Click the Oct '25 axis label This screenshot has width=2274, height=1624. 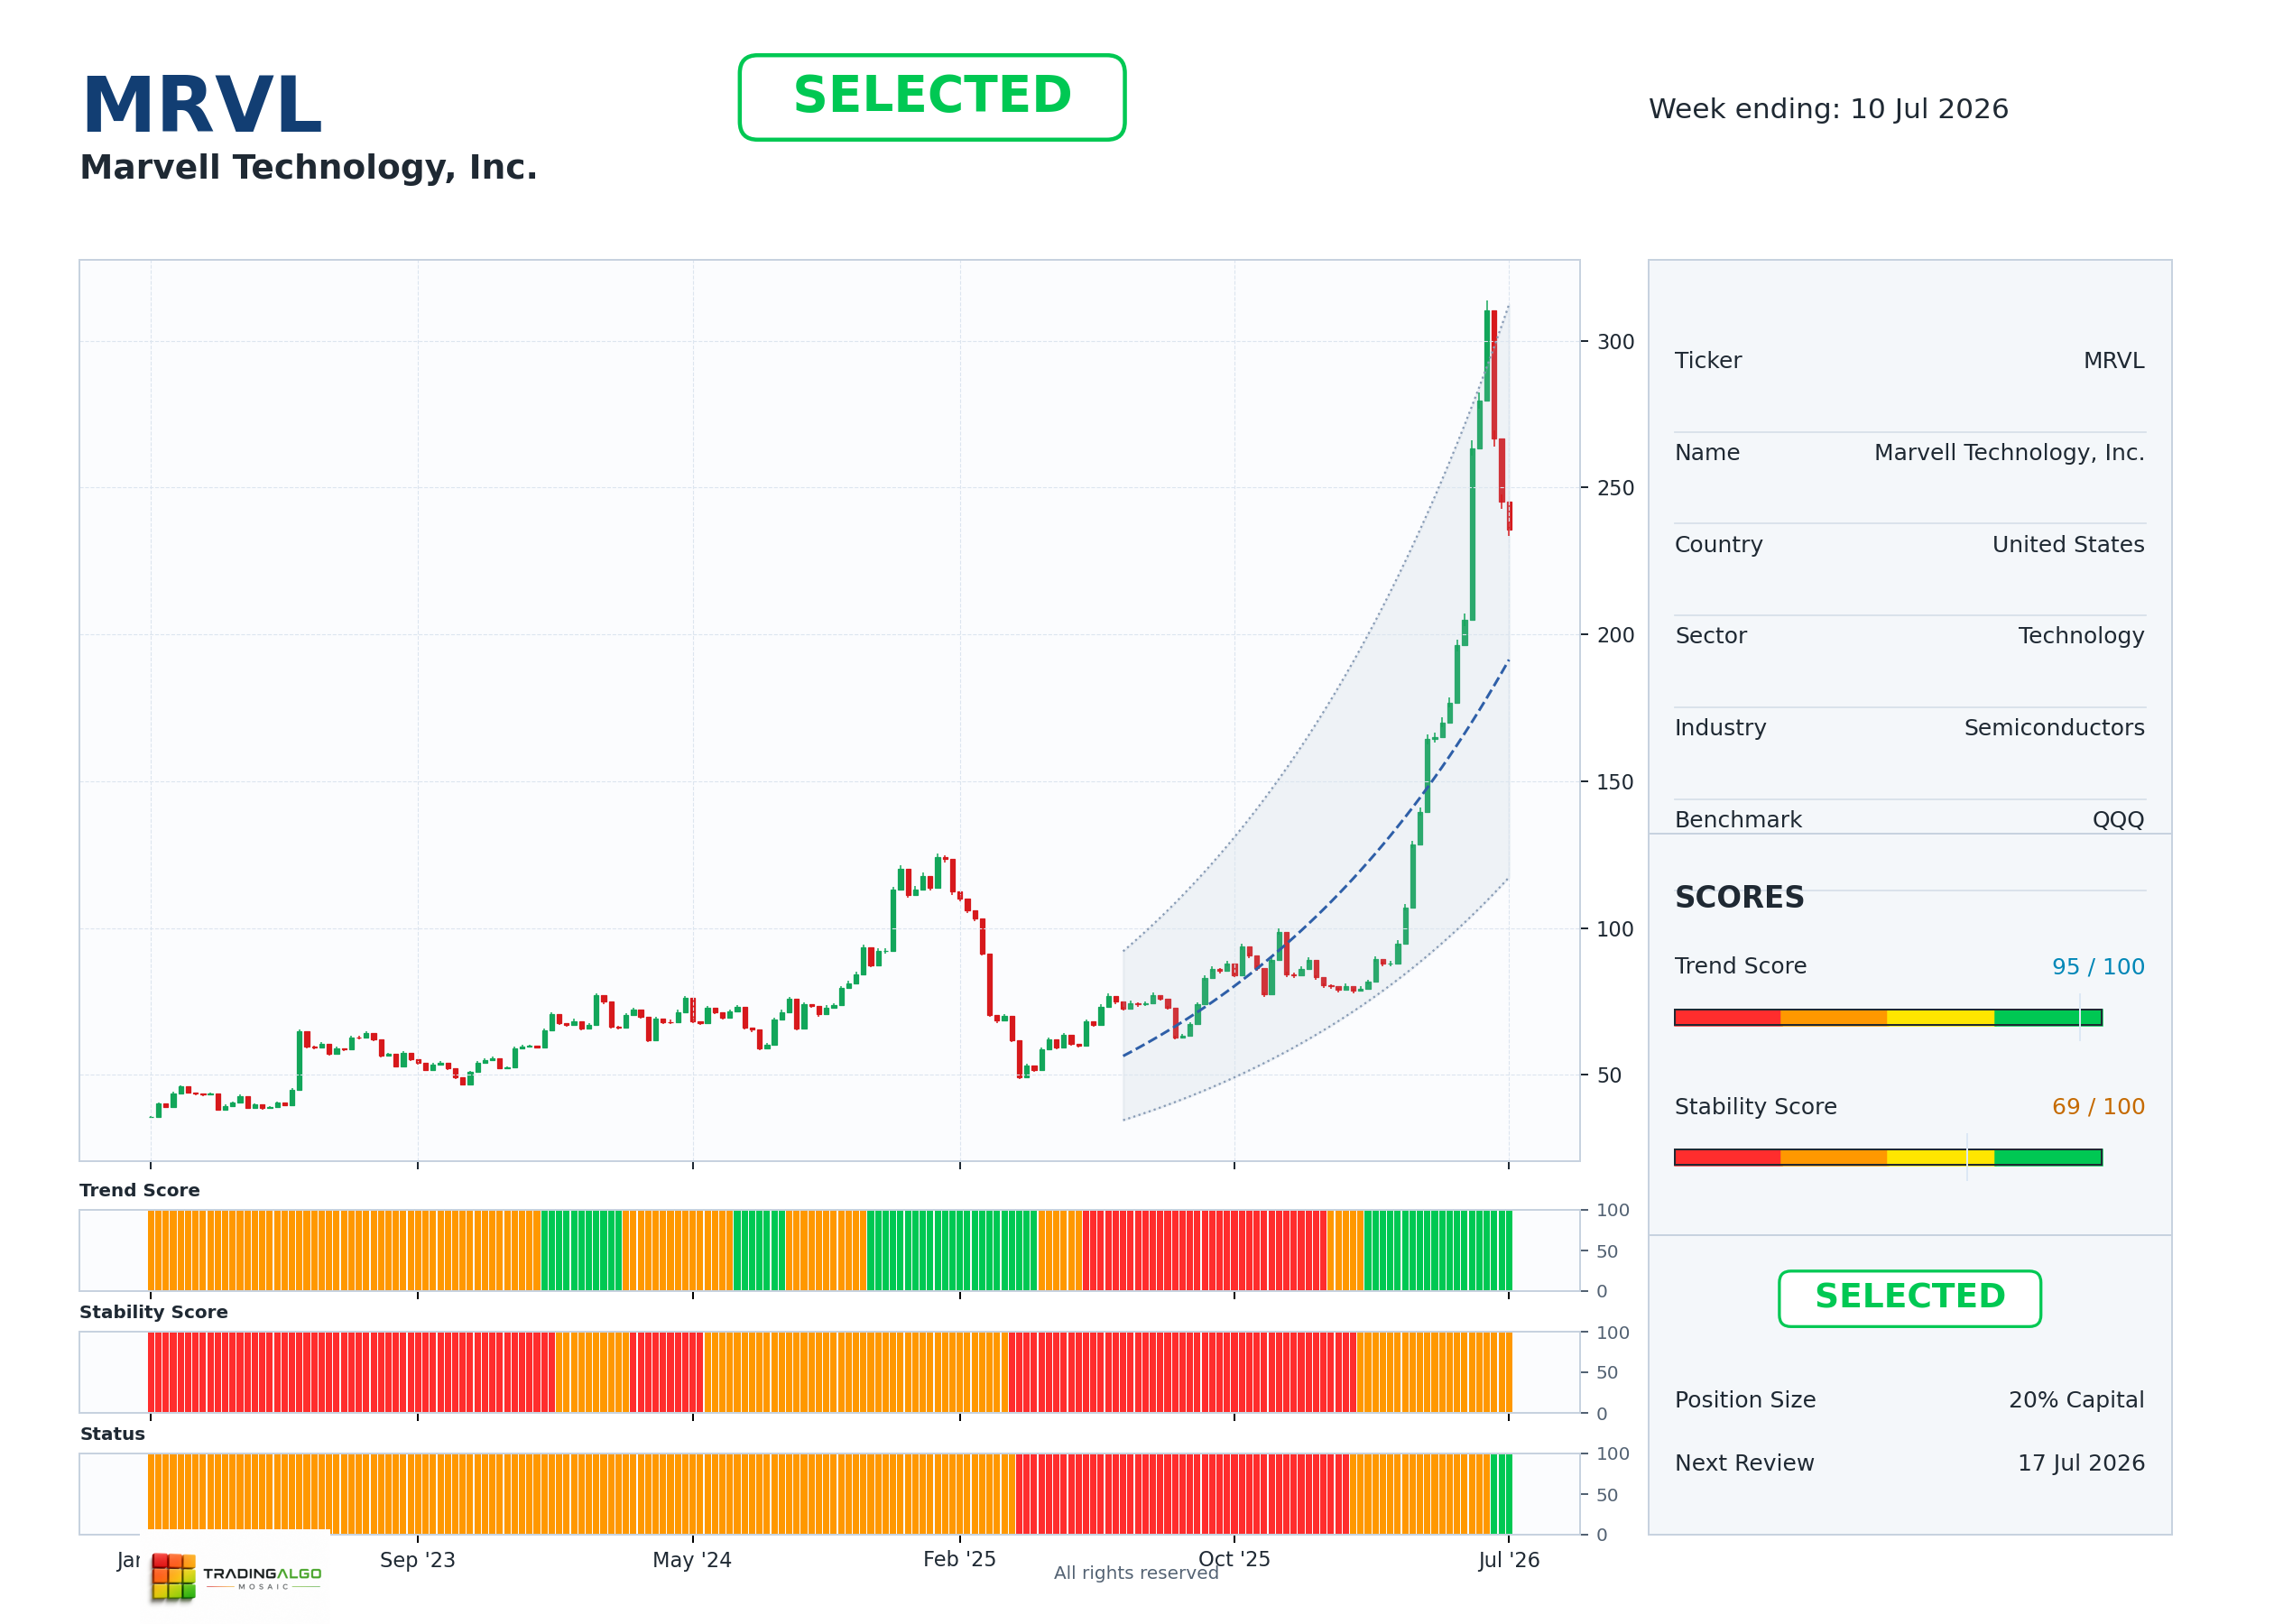(1234, 1559)
